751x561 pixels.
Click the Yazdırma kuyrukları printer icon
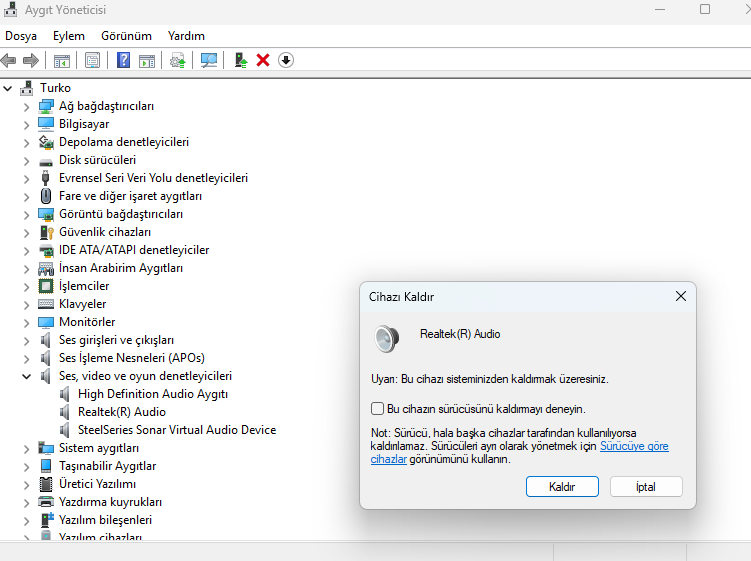point(46,502)
